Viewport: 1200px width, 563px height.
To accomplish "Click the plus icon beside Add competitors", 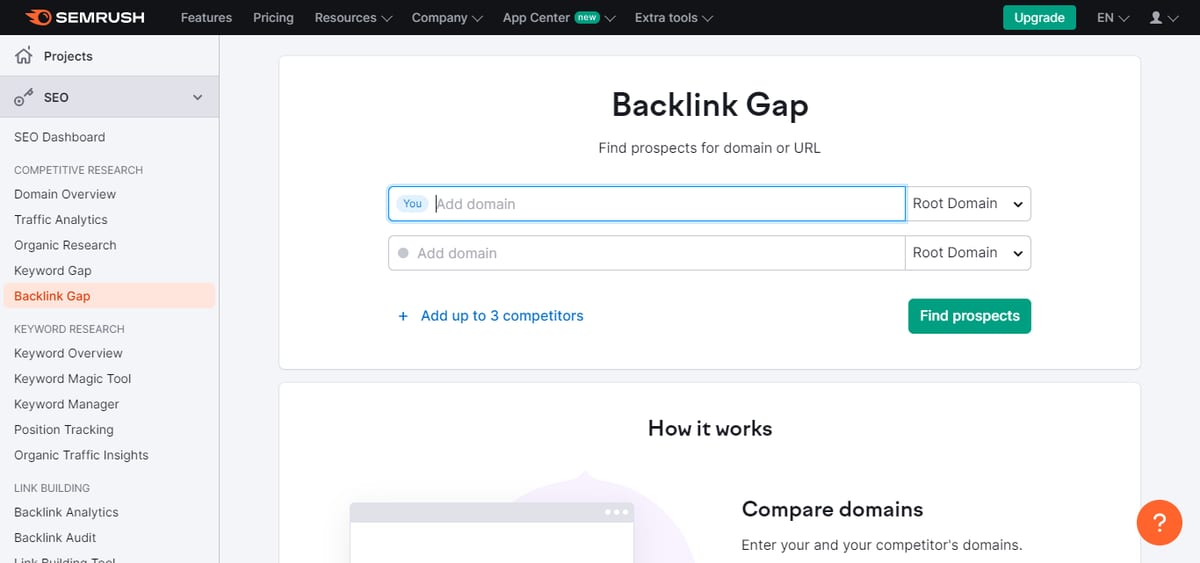I will click(x=403, y=316).
